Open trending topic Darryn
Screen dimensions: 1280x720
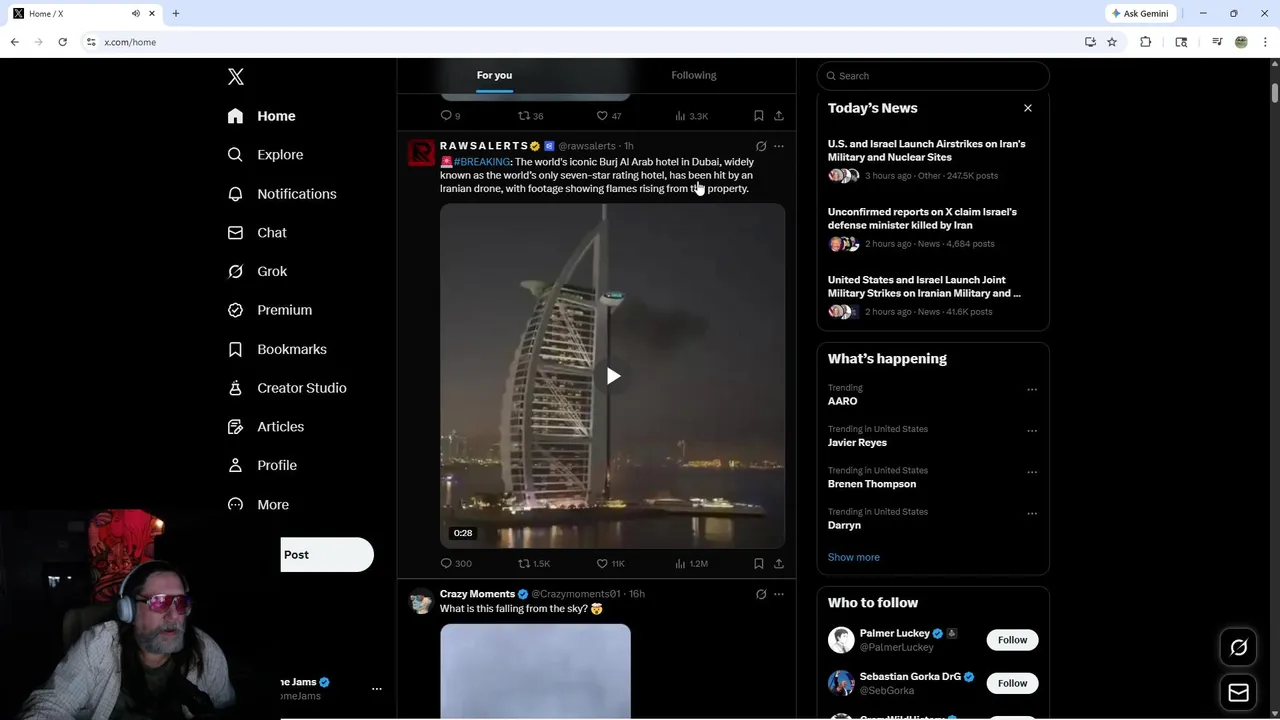844,525
